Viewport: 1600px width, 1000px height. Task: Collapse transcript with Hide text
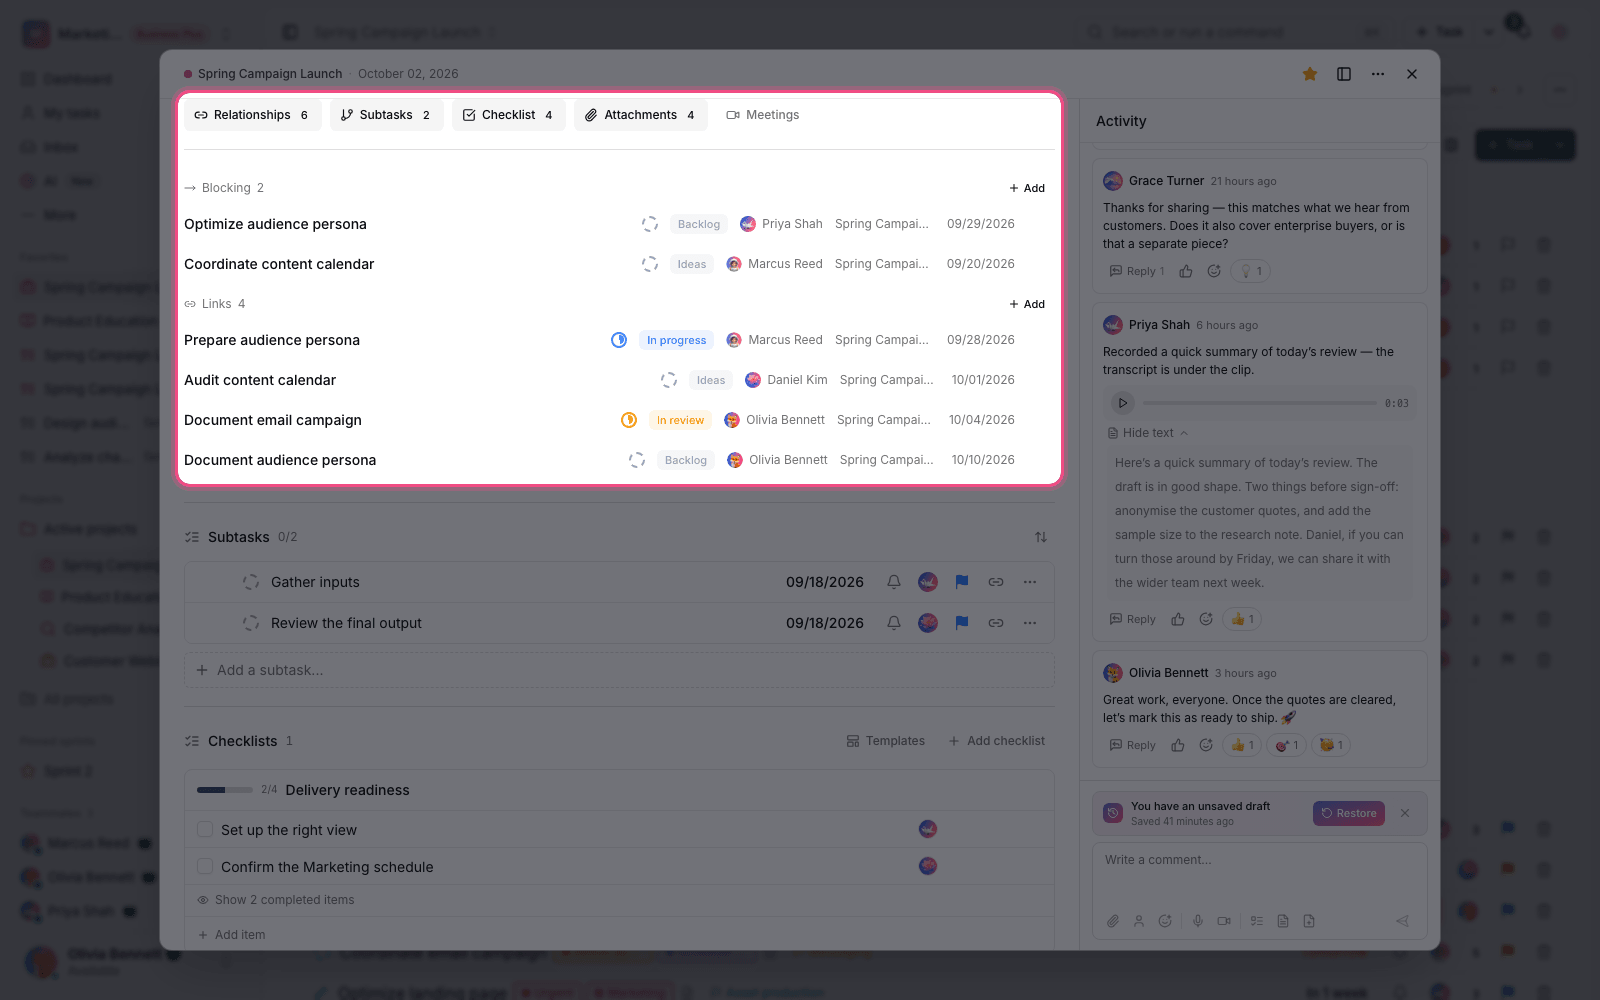[x=1148, y=433]
